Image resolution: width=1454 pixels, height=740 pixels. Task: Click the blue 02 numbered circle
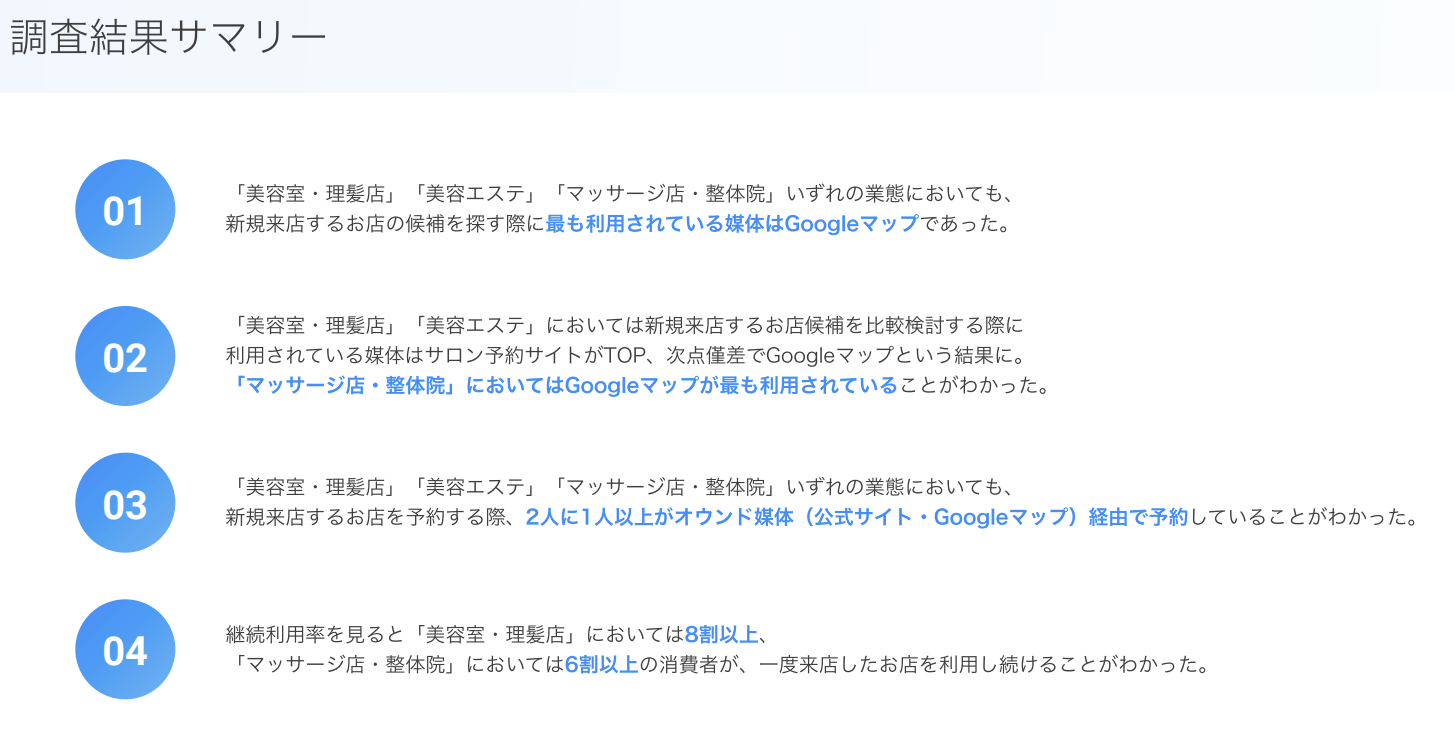click(x=125, y=357)
